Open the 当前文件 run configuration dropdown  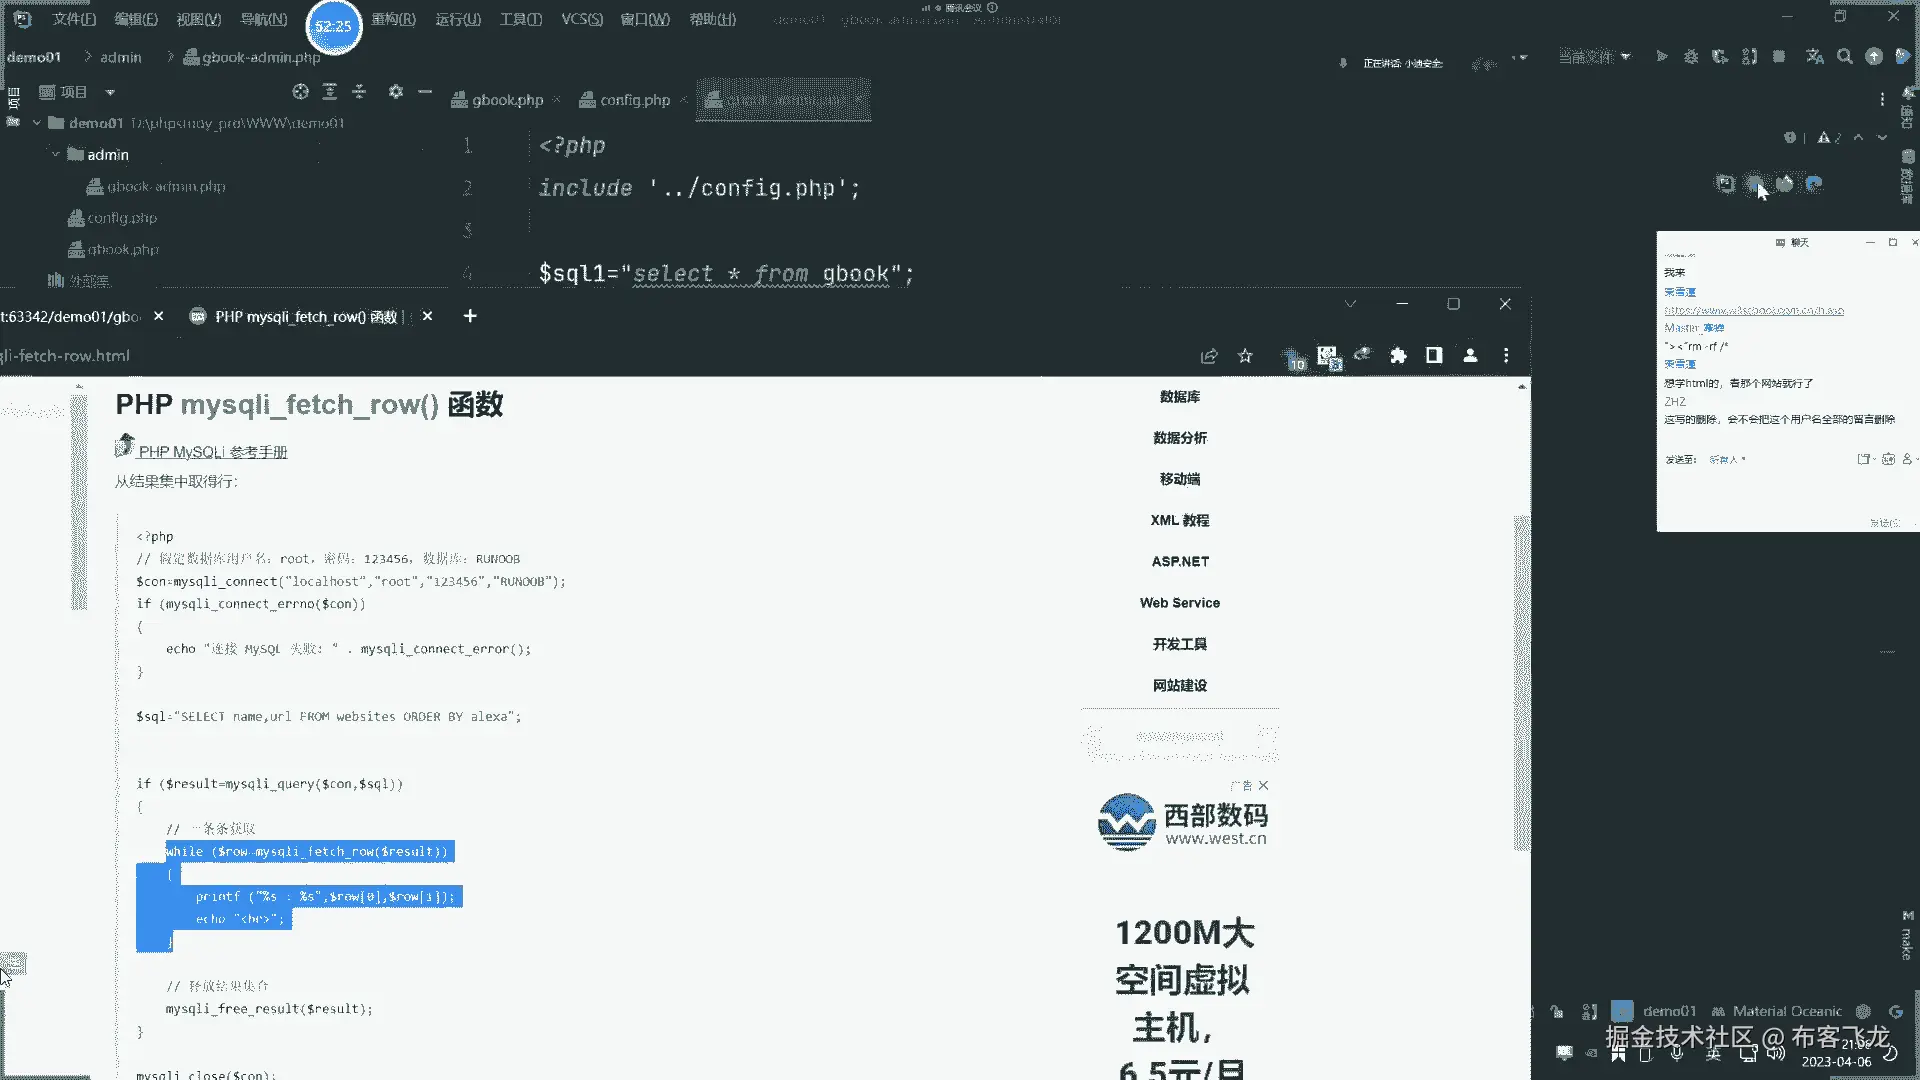[x=1594, y=57]
